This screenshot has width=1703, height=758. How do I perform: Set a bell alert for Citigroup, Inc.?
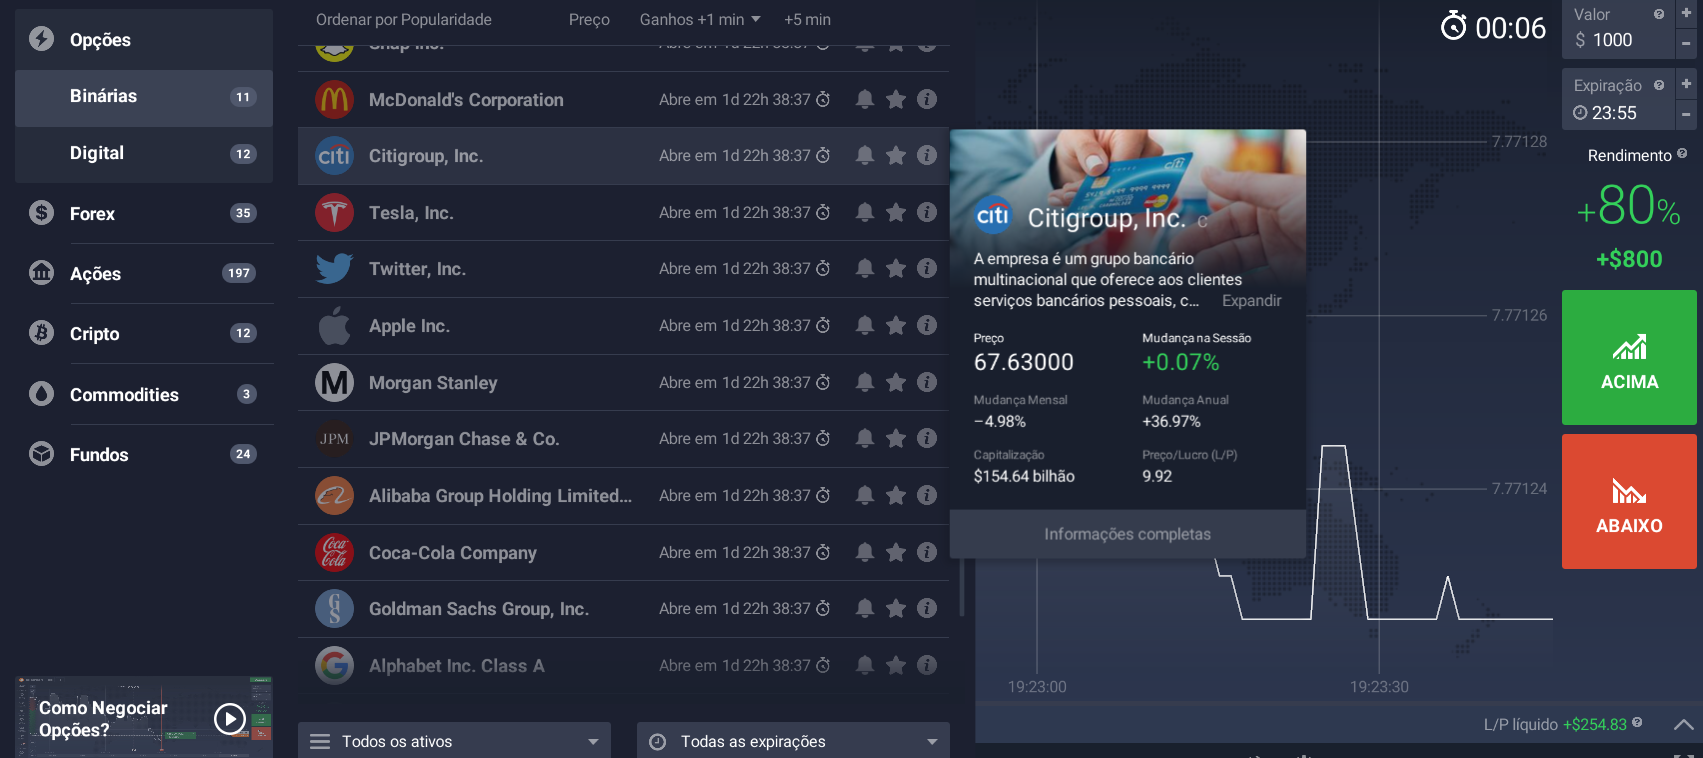865,155
